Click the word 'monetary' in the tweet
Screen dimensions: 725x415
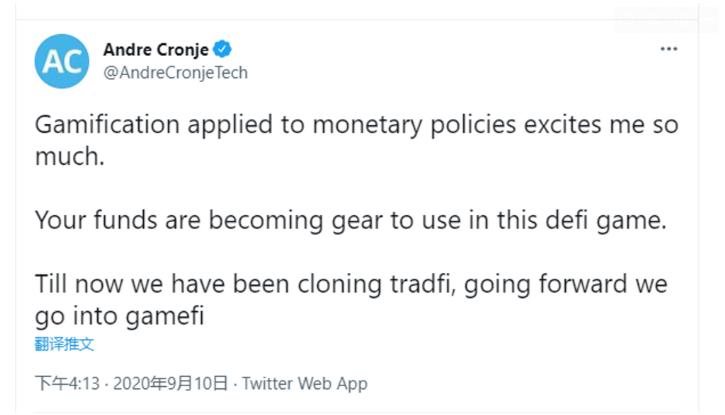coord(366,126)
